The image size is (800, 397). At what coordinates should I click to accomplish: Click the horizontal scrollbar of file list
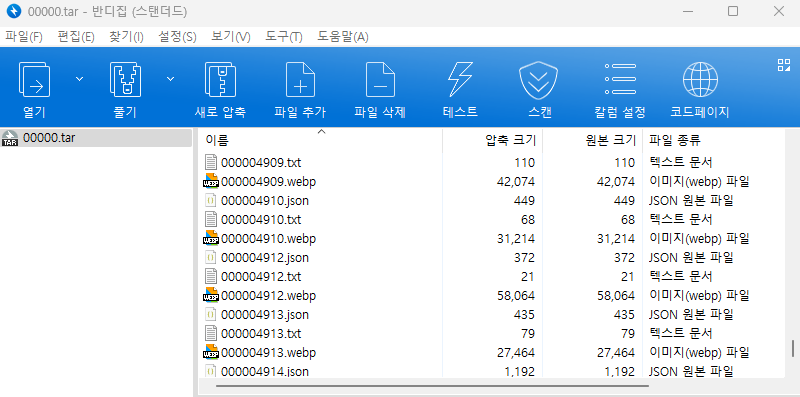pyautogui.click(x=432, y=386)
